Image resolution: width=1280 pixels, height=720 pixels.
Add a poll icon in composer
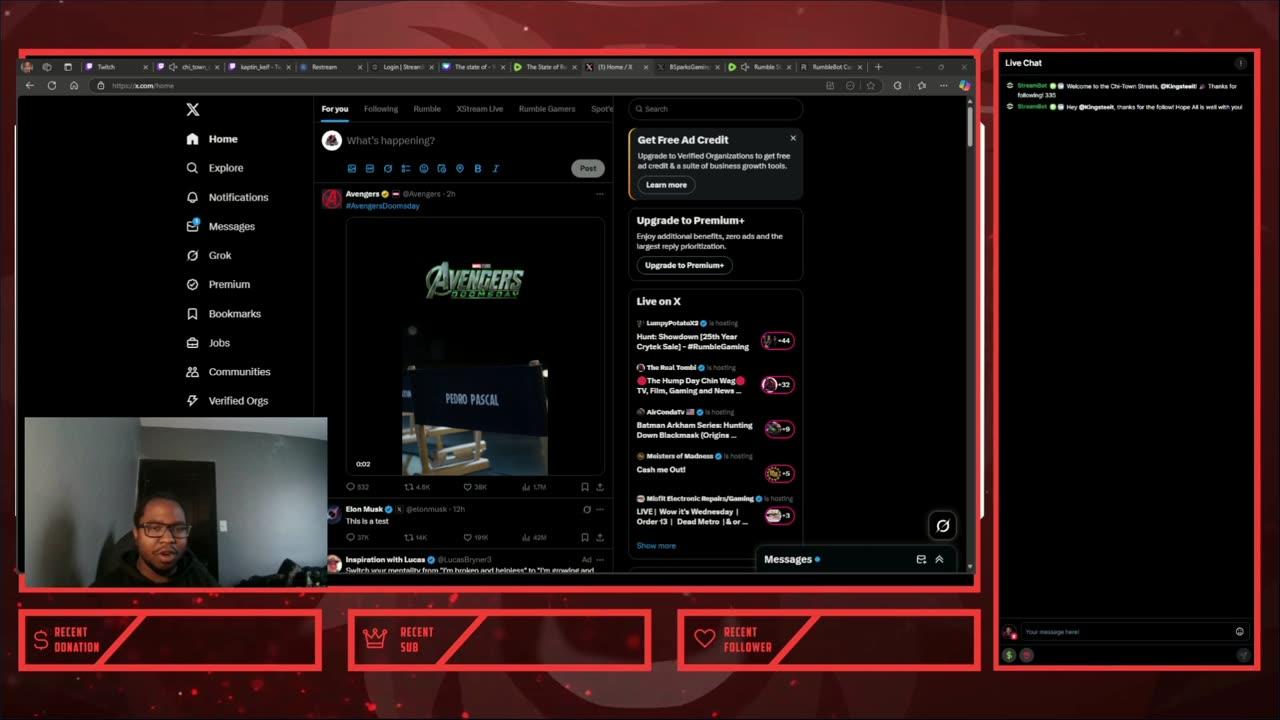pos(405,168)
